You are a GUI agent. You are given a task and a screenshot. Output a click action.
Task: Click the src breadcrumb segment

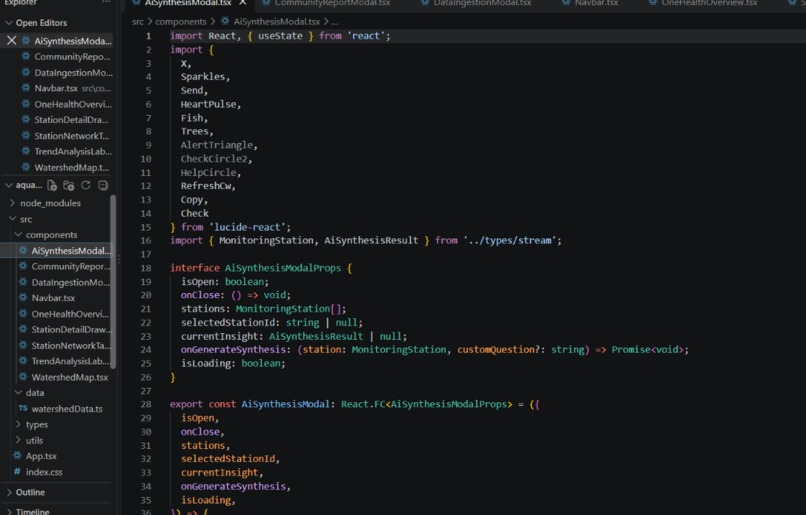click(138, 22)
